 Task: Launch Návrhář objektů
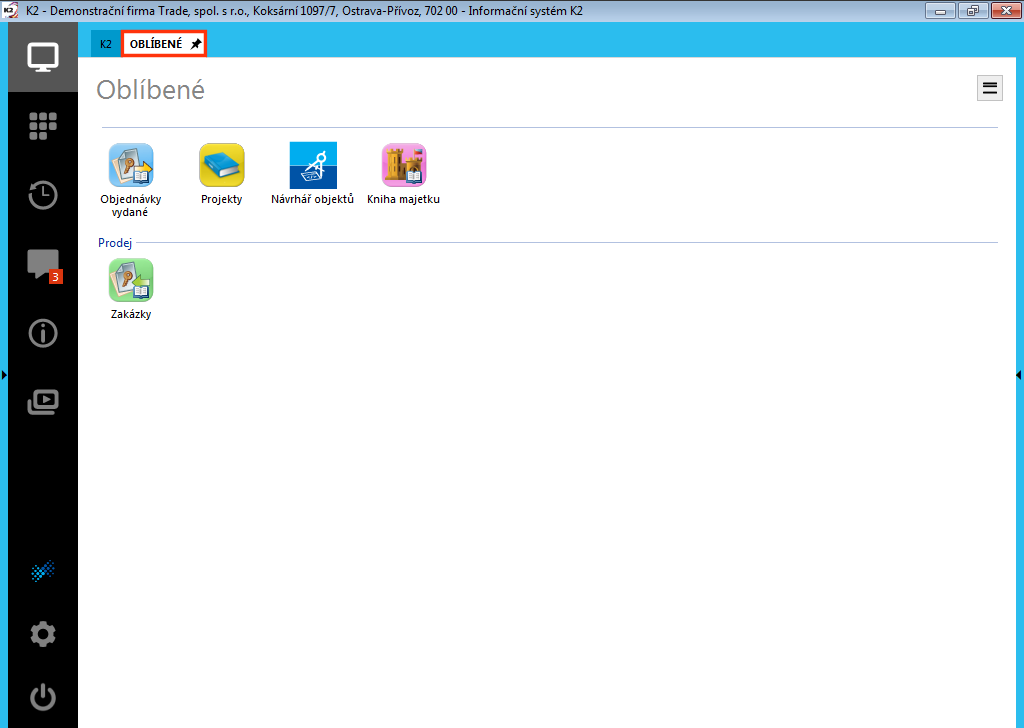312,174
